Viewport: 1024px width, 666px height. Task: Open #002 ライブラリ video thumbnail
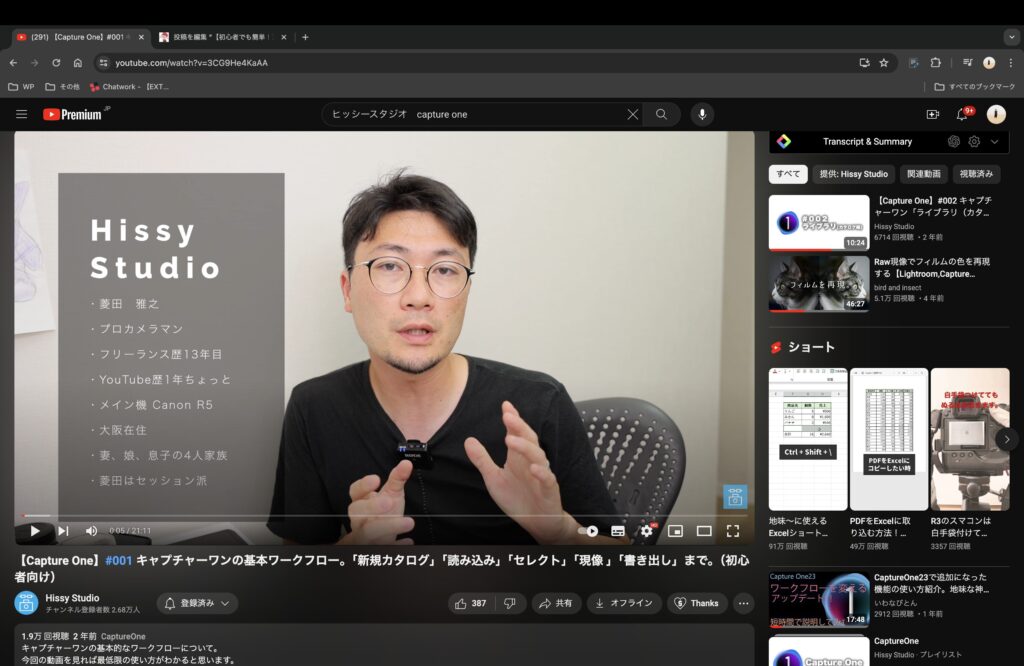(819, 223)
